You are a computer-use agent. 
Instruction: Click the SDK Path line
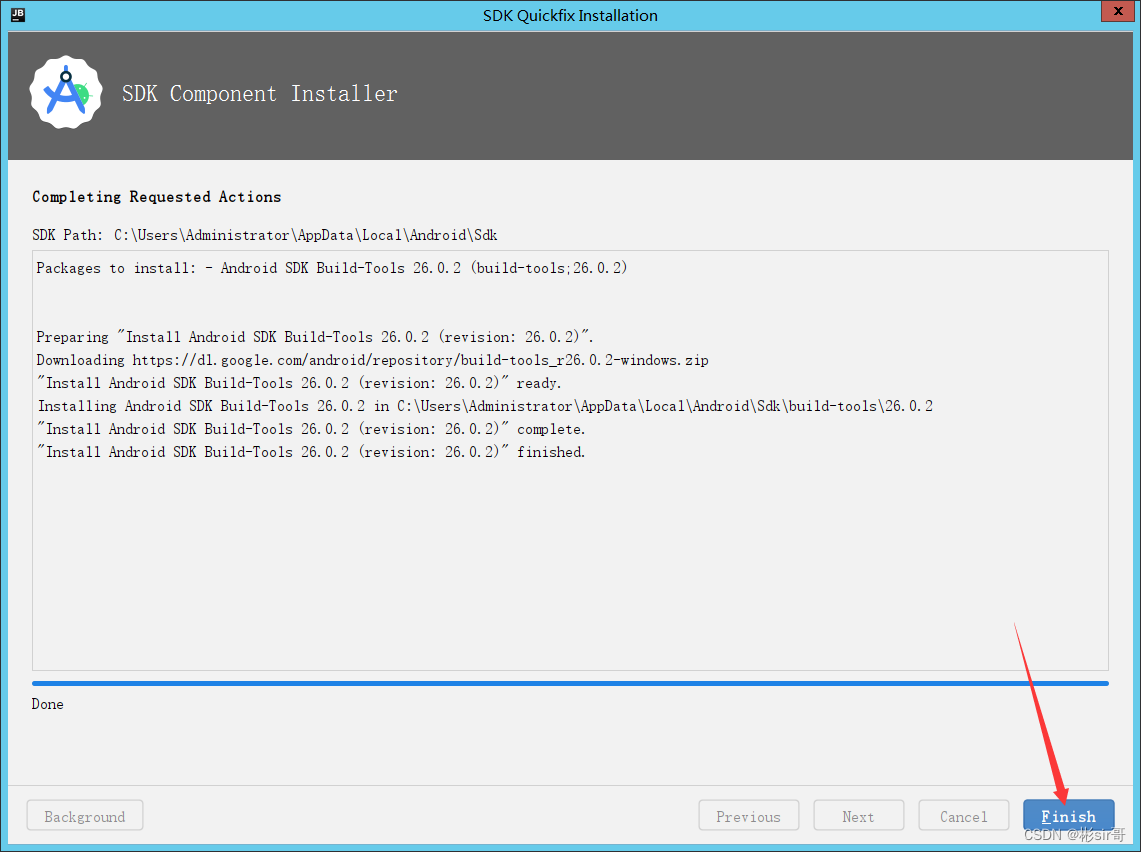click(x=265, y=235)
